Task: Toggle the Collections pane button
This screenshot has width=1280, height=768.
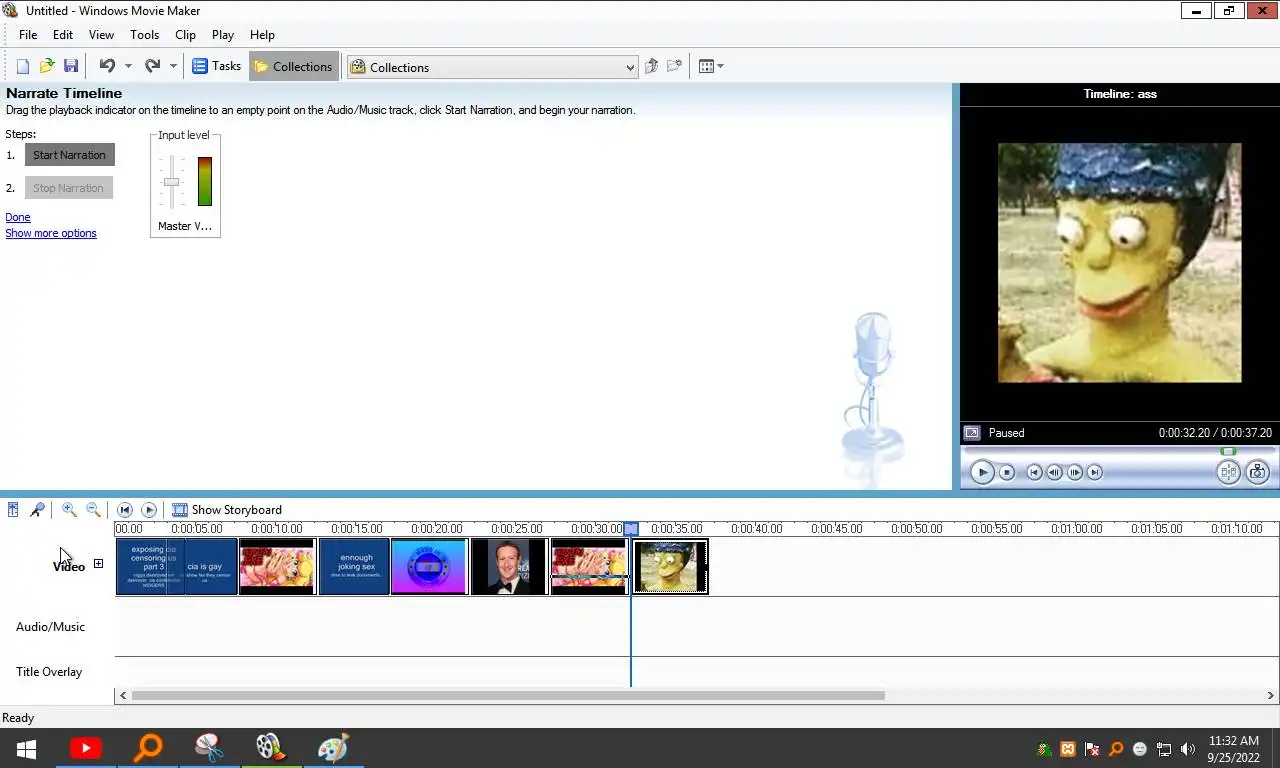Action: (x=293, y=67)
